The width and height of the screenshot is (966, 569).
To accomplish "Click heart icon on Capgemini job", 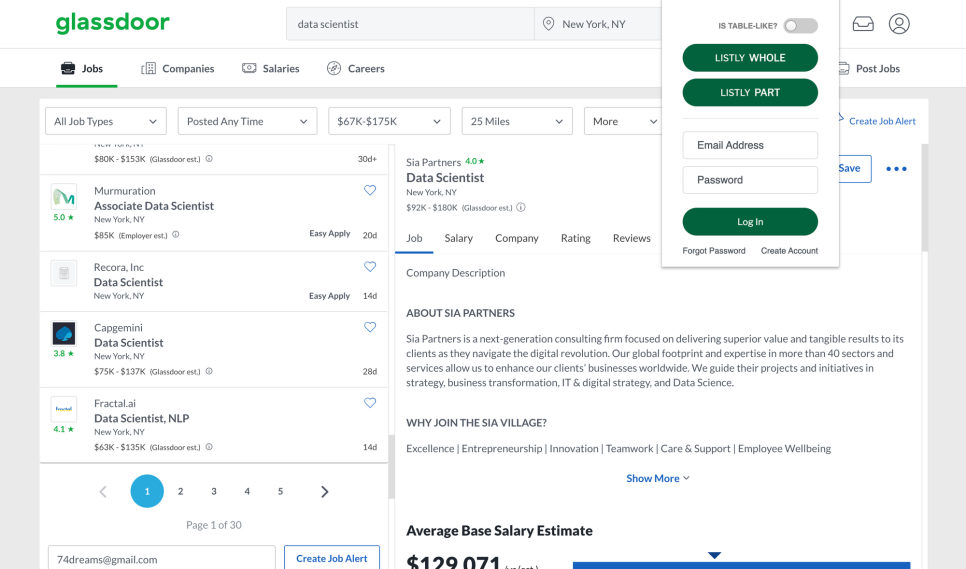I will click(x=370, y=327).
